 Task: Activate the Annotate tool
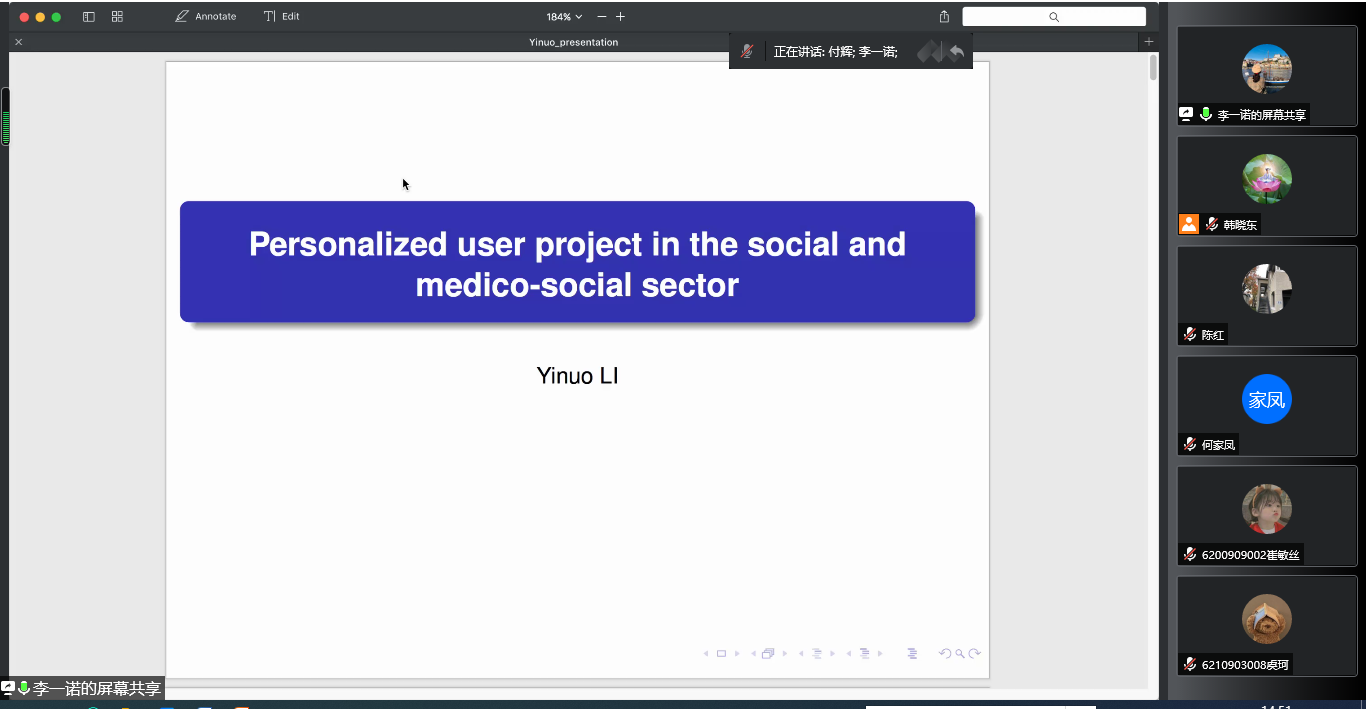[206, 17]
